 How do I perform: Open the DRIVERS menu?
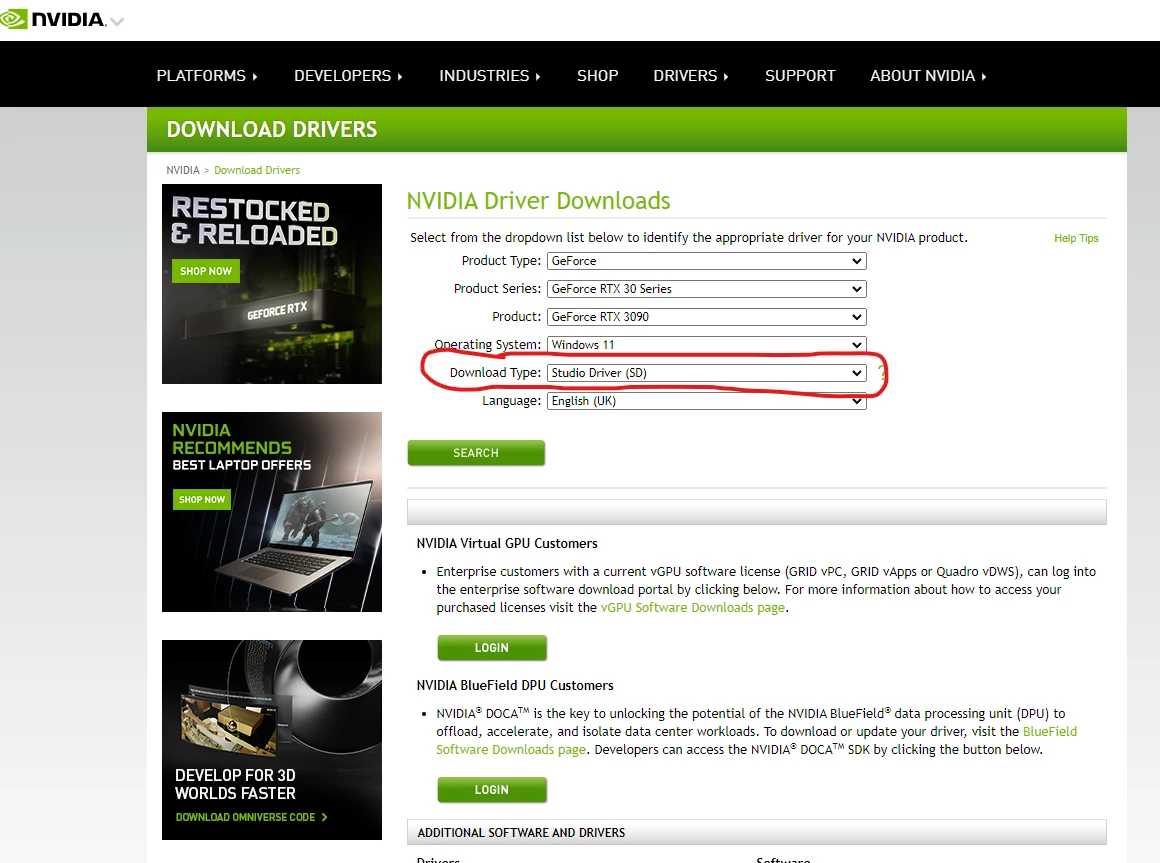click(x=690, y=75)
